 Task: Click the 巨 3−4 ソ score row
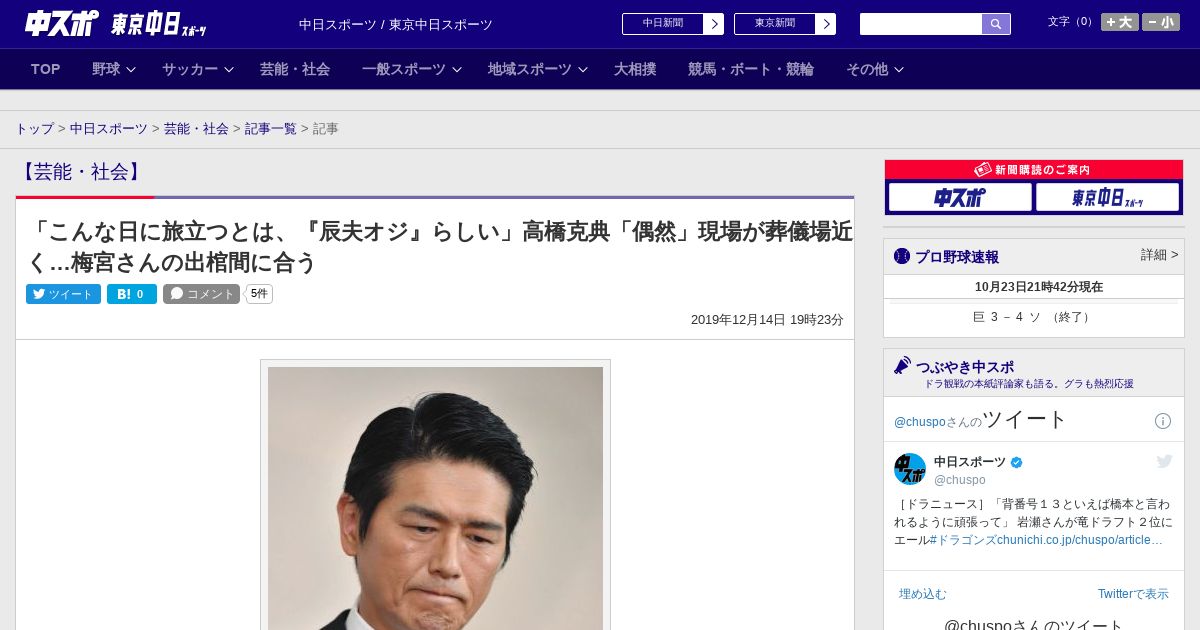[1034, 317]
